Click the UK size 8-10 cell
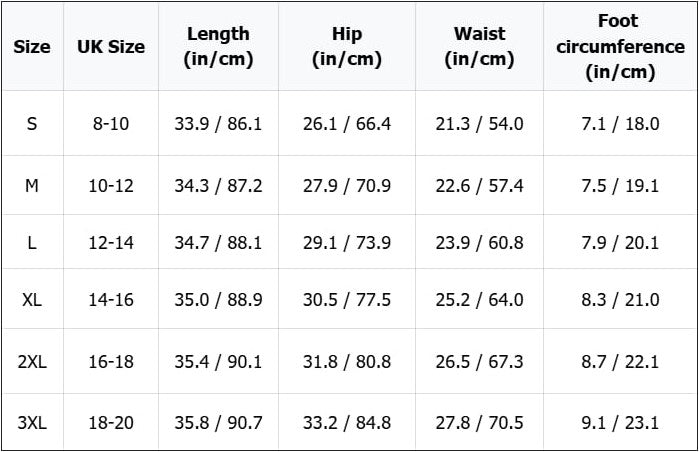The width and height of the screenshot is (699, 452). coord(111,124)
